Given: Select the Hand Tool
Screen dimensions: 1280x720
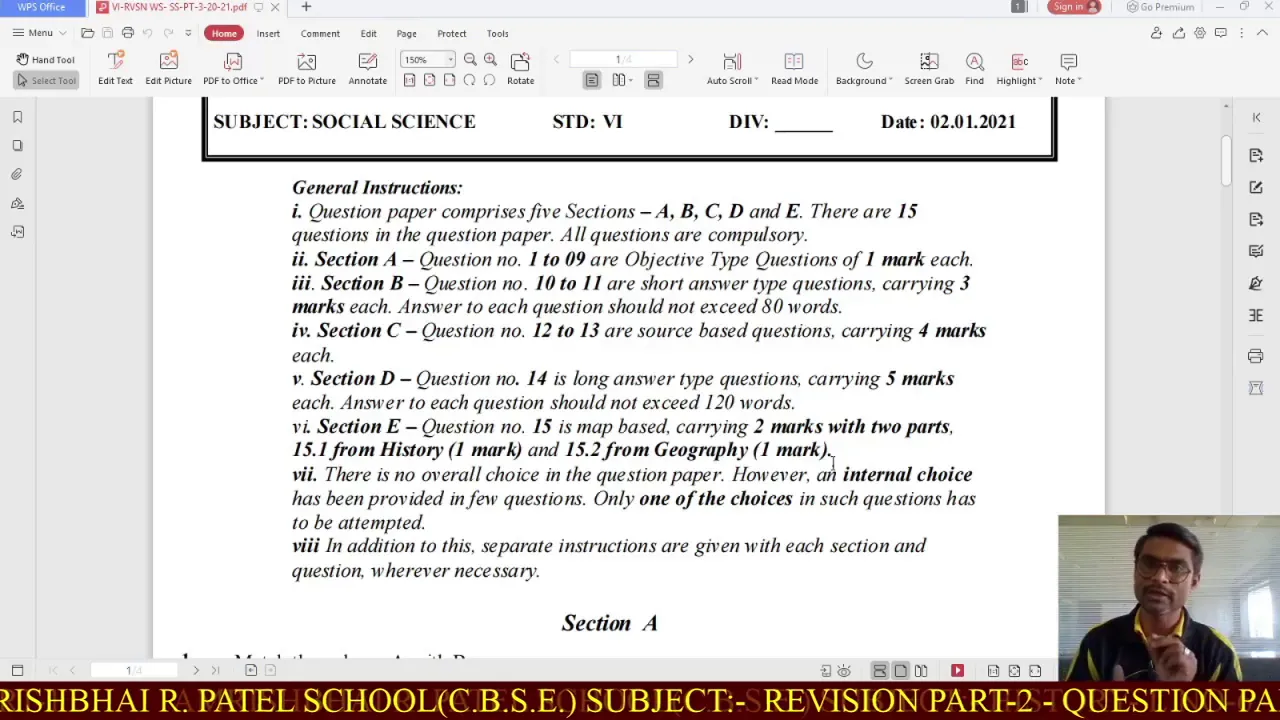Looking at the screenshot, I should point(46,60).
